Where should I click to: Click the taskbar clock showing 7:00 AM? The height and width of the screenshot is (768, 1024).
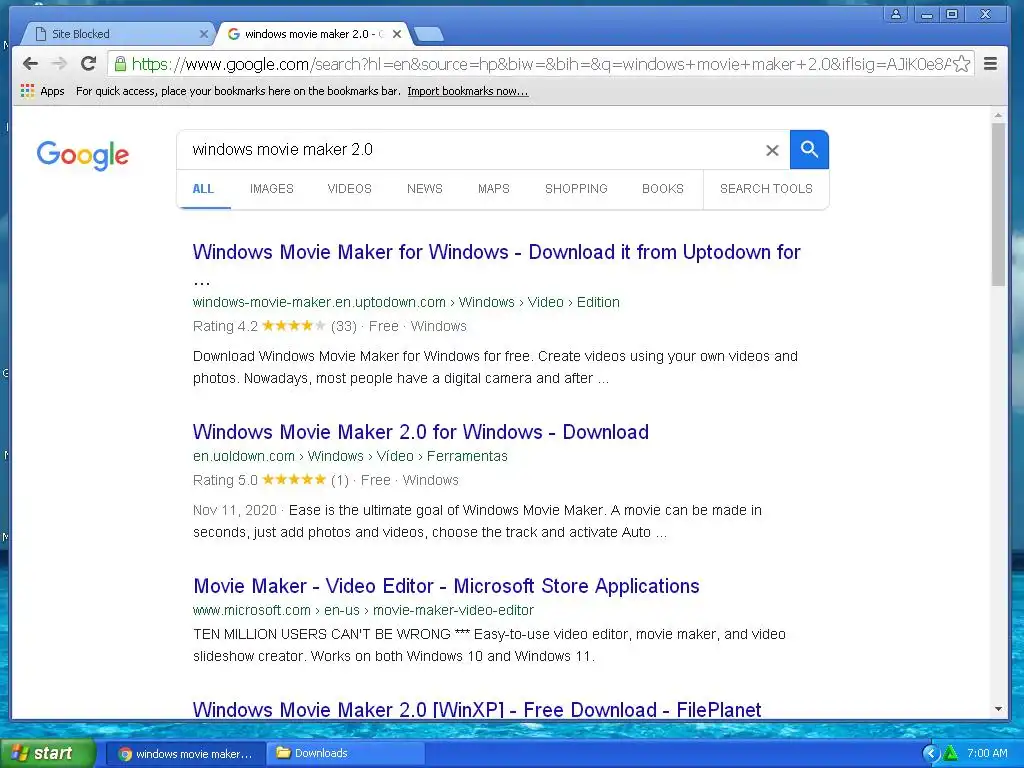tap(987, 754)
